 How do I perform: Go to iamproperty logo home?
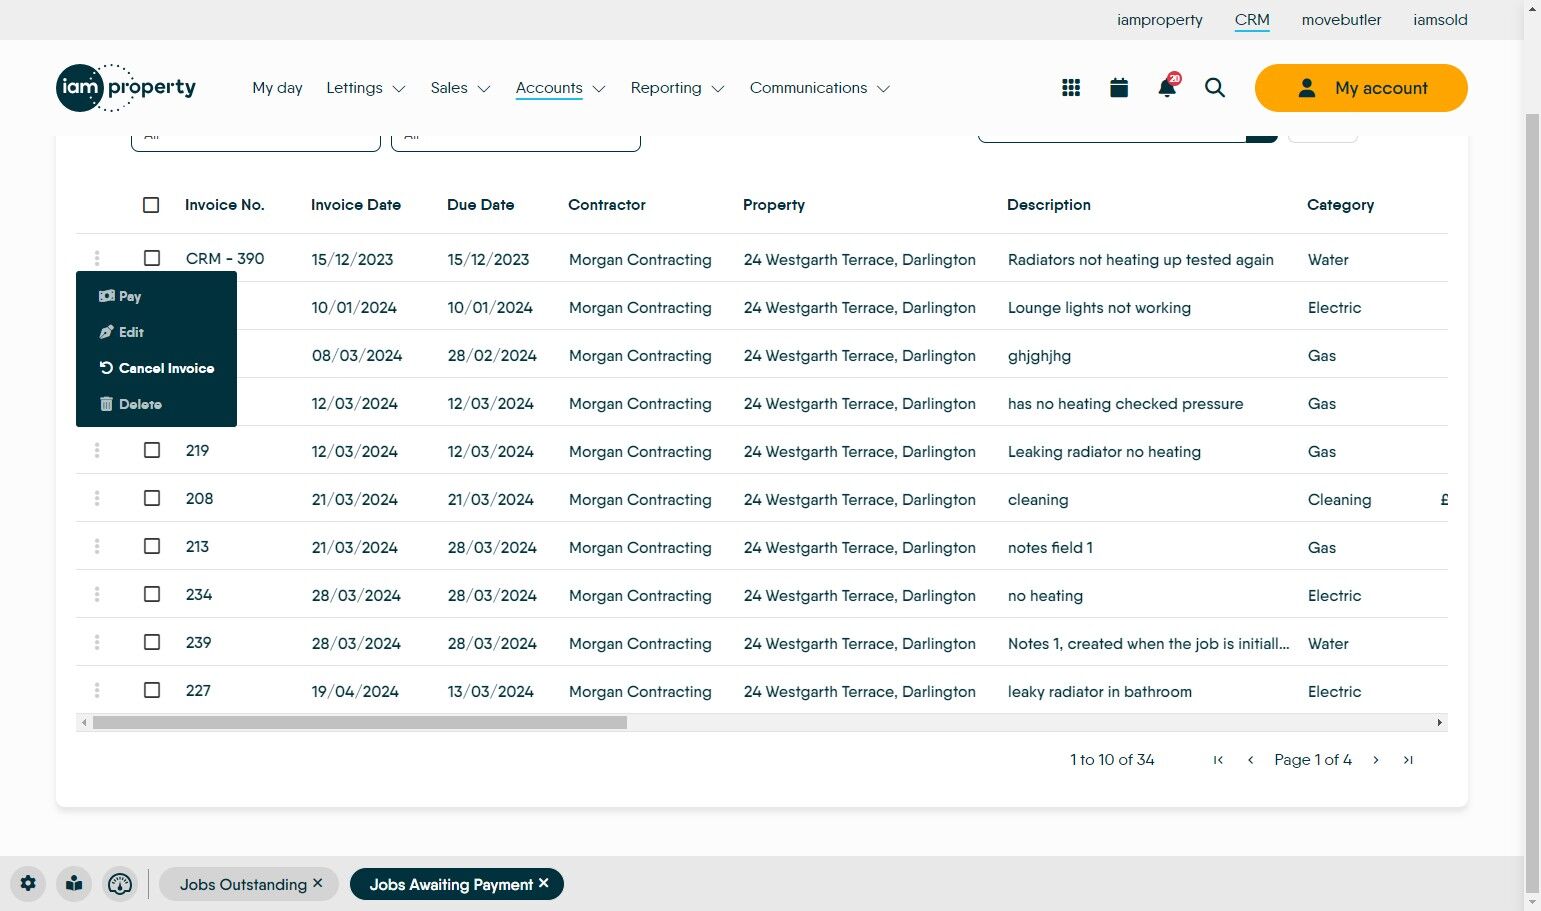126,88
